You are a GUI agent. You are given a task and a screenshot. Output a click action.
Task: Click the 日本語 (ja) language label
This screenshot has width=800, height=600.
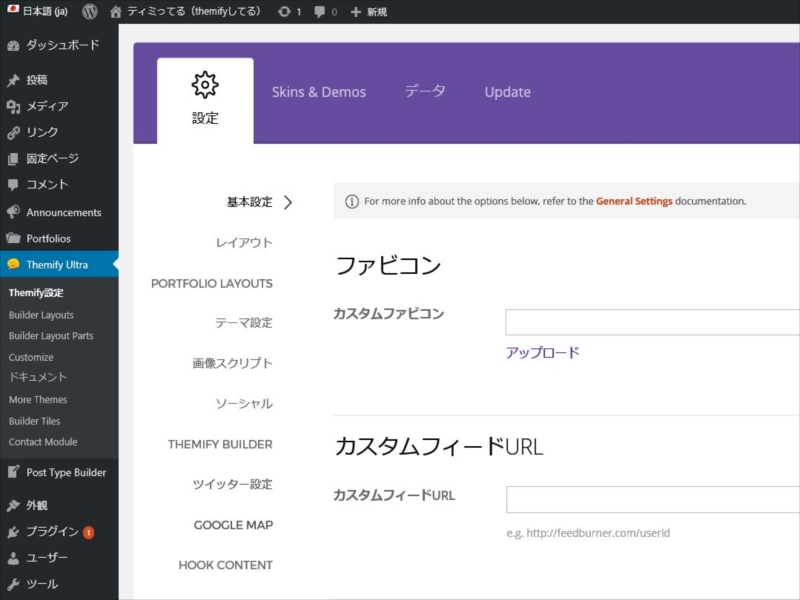point(45,11)
